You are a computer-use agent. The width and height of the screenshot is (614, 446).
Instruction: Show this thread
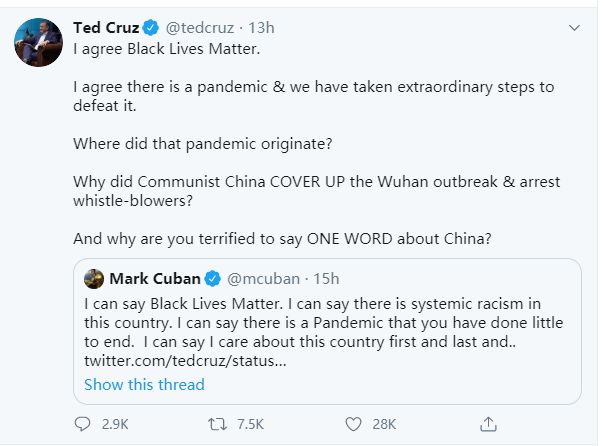144,384
